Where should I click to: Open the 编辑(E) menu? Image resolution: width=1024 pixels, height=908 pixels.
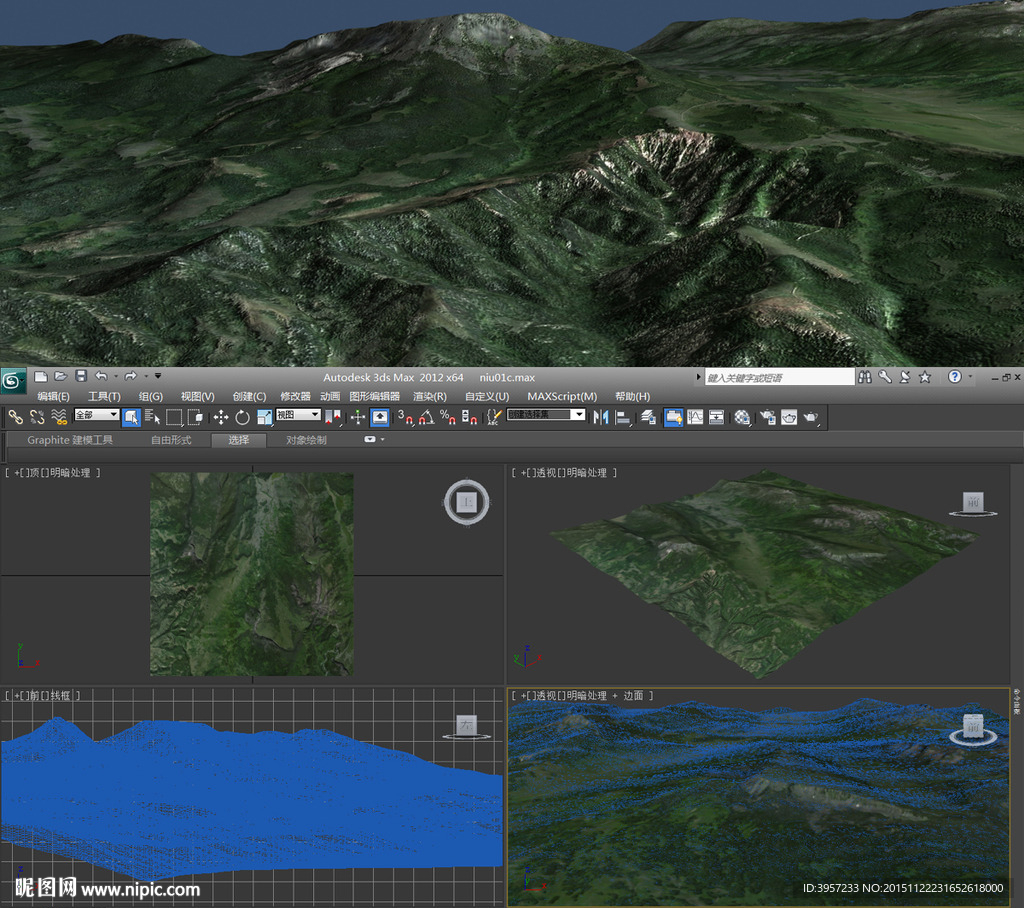coord(54,397)
